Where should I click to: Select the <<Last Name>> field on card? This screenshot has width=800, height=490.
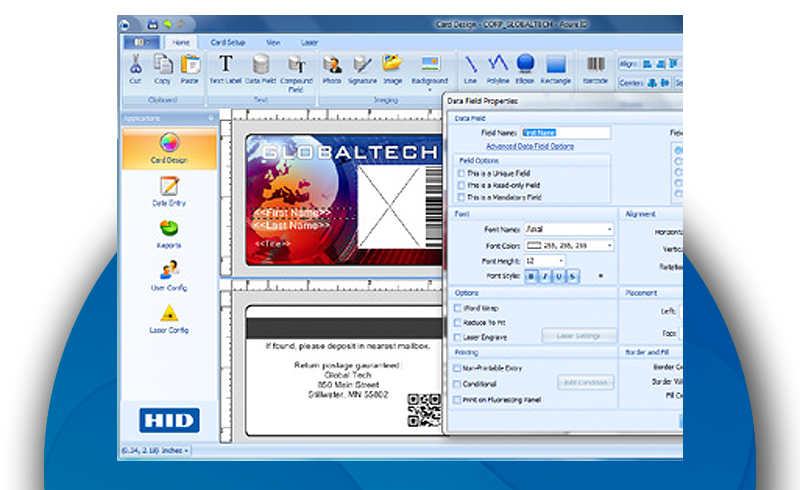coord(291,225)
